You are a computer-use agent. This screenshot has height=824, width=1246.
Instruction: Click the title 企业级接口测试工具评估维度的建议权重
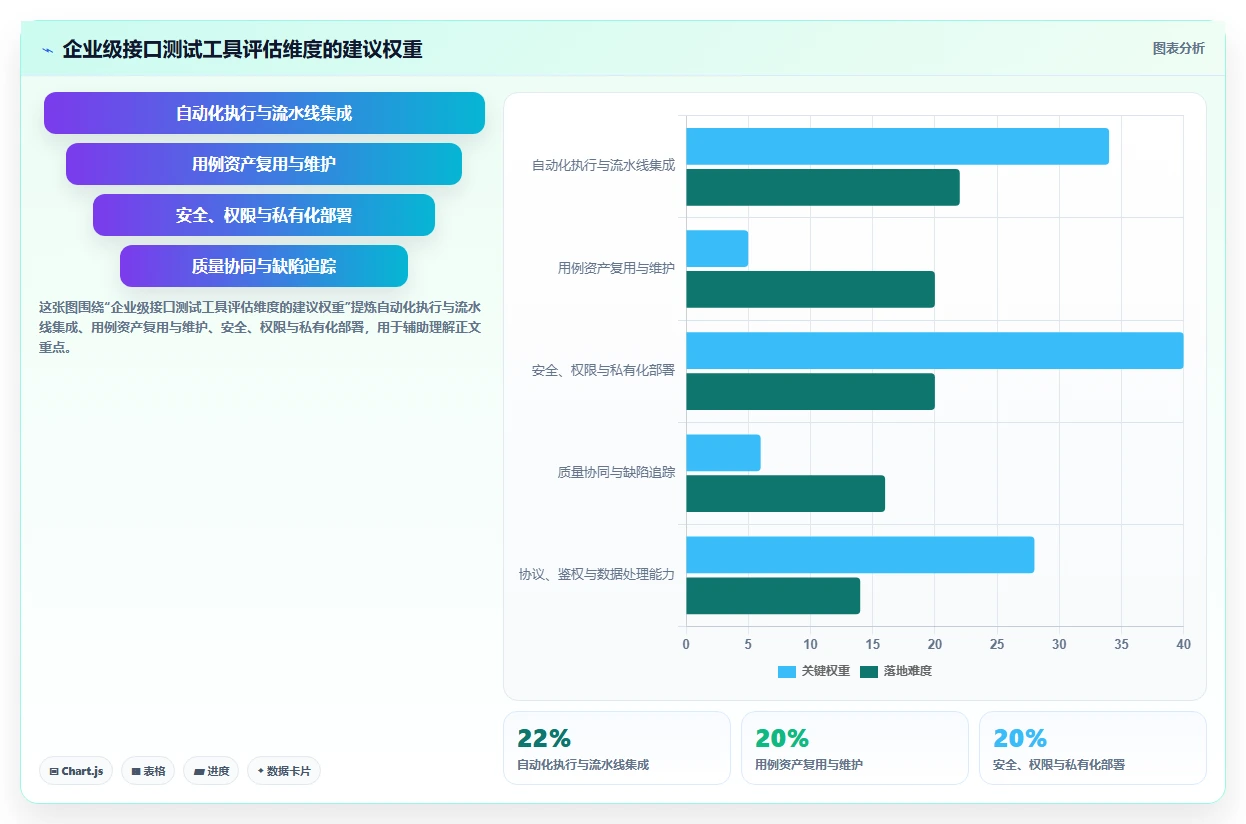pos(242,49)
